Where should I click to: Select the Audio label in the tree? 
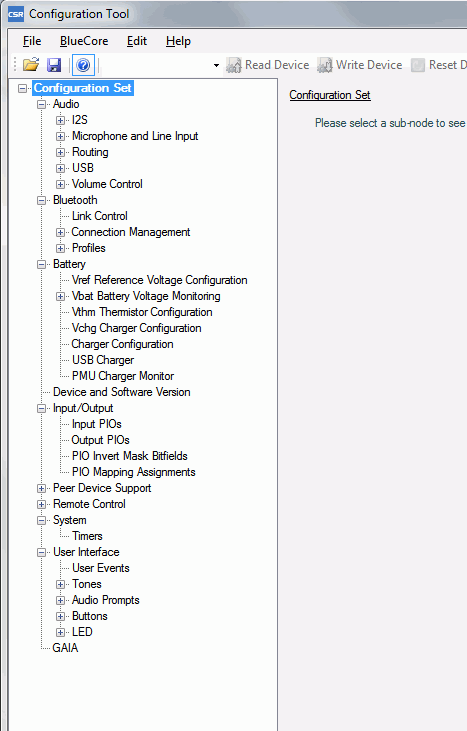(66, 104)
